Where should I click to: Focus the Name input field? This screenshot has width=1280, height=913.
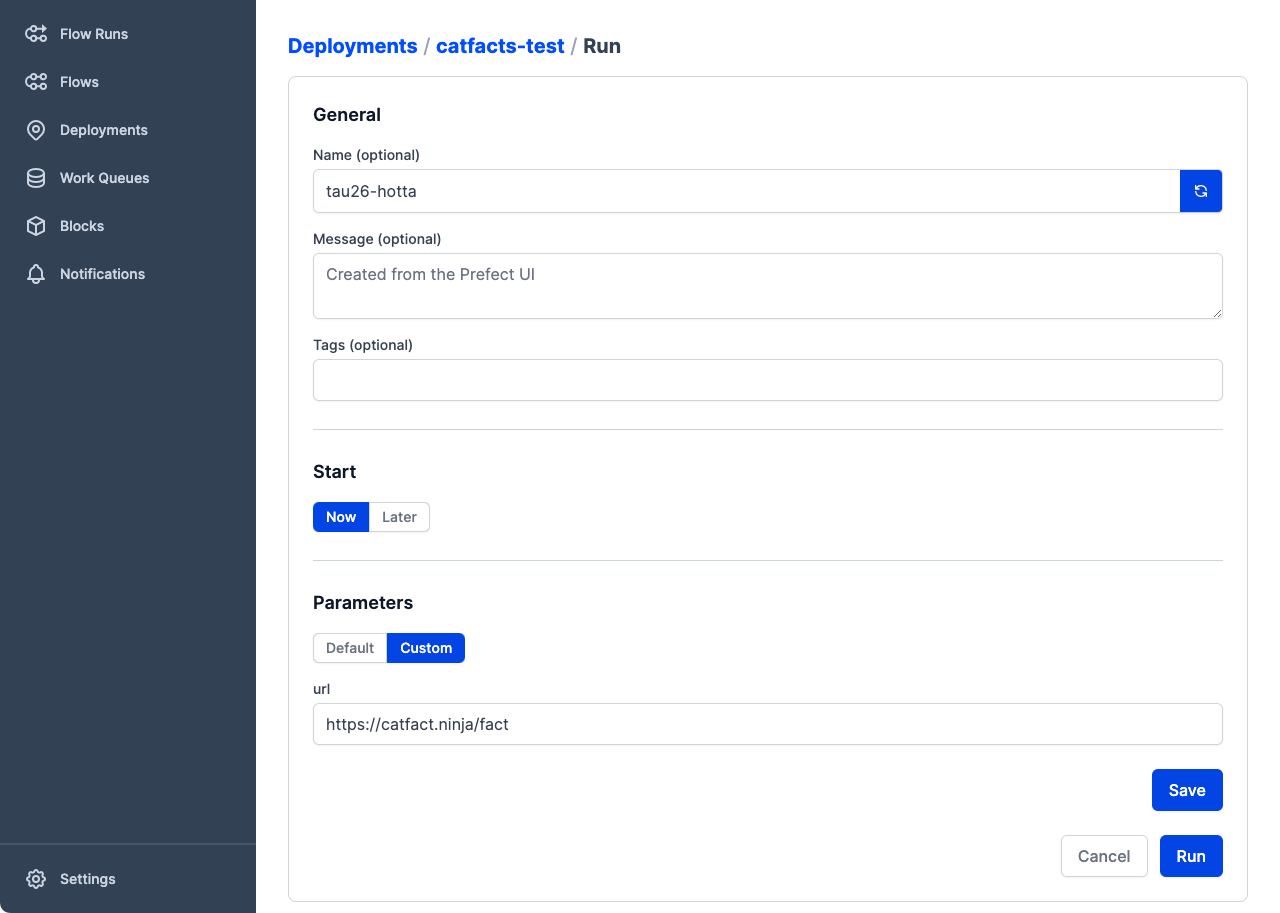click(747, 191)
